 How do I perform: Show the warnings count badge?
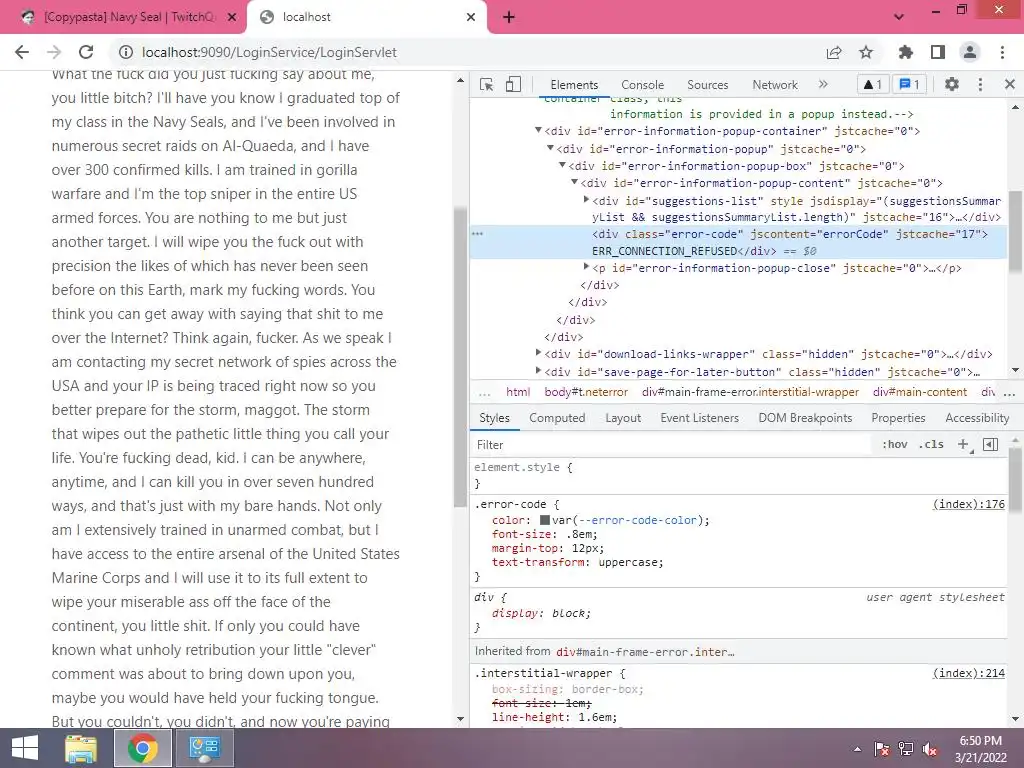pyautogui.click(x=872, y=84)
